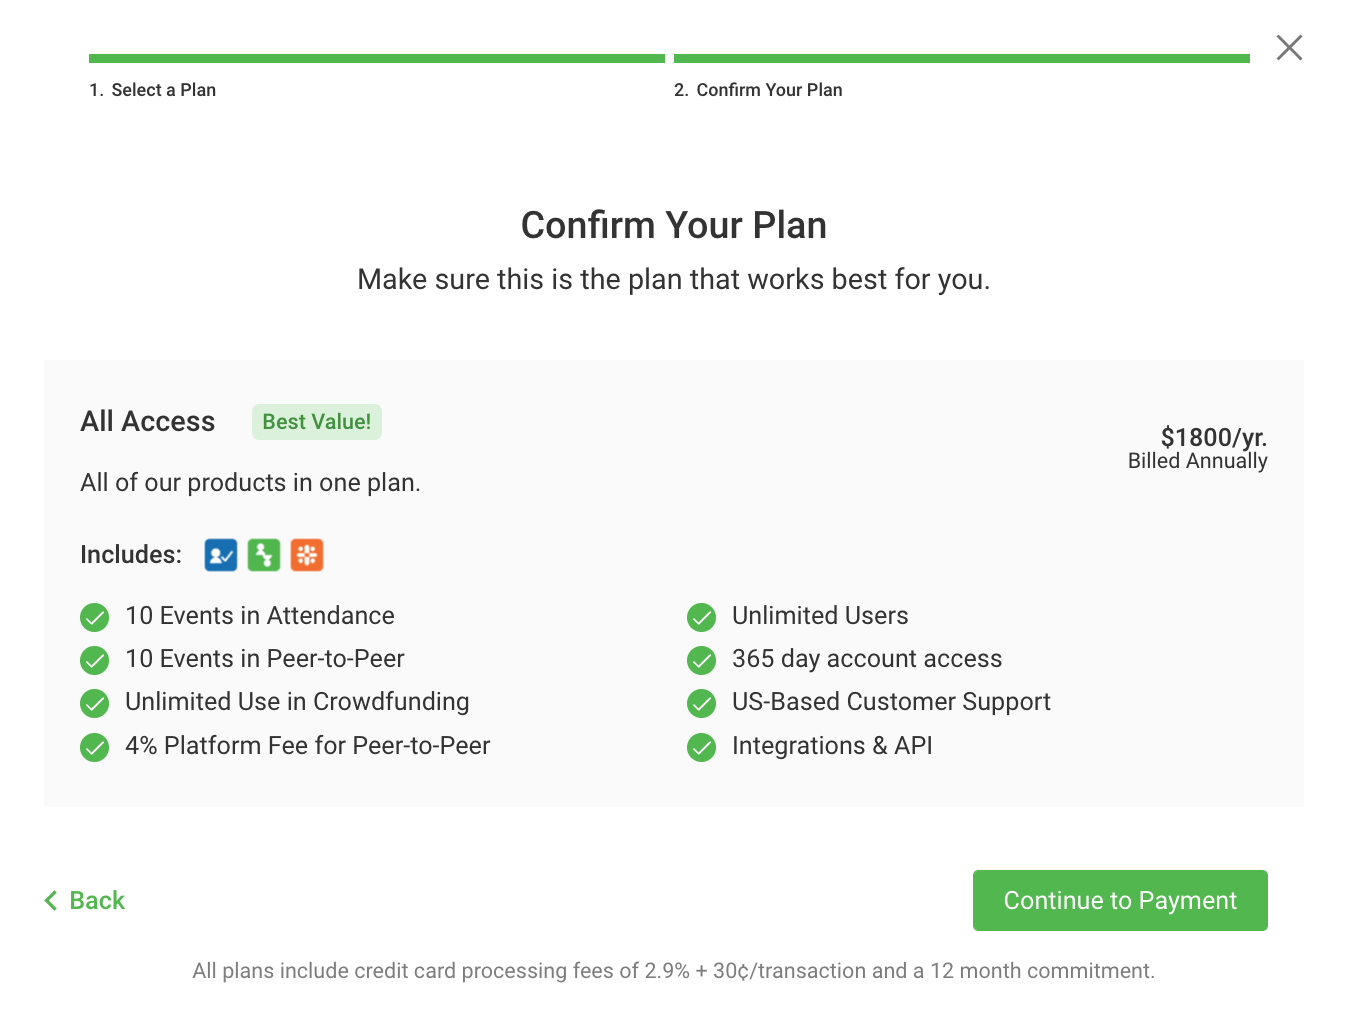Screen dimensions: 1348x1032
Task: Click checkmark beside Unlimited Use in Crowdfunding
Action: click(x=95, y=703)
